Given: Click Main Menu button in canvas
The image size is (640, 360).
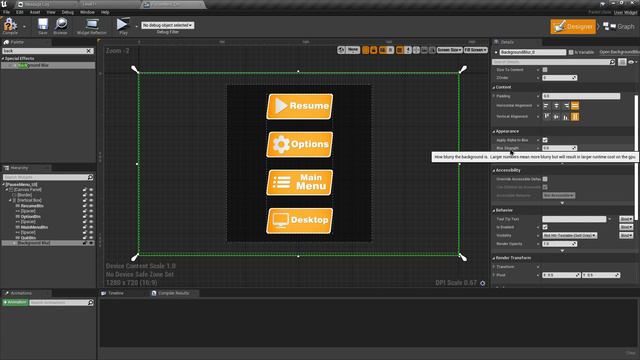Looking at the screenshot, I should 300,182.
